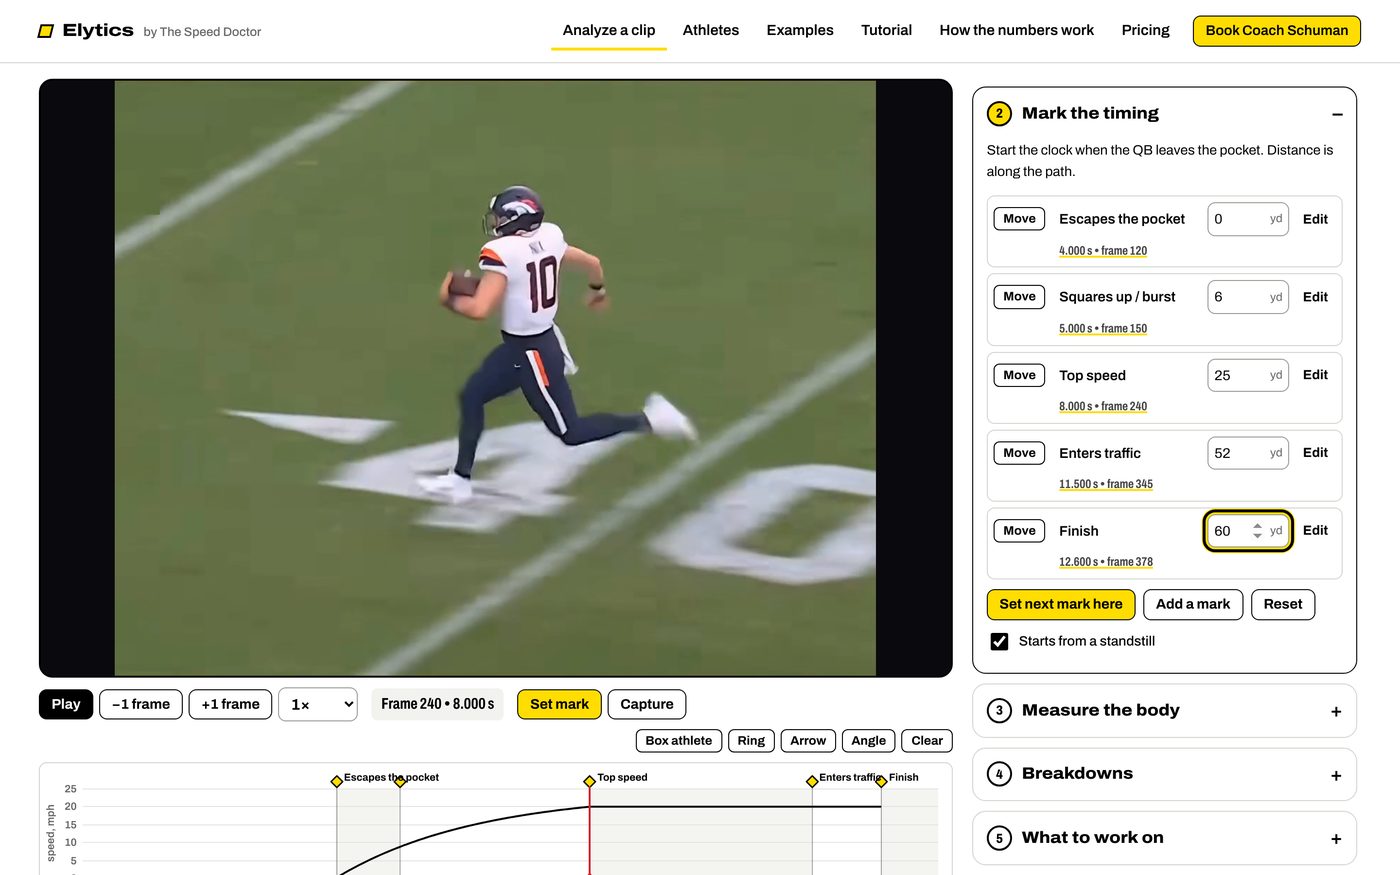Click the yellow Set mark button
Image resolution: width=1400 pixels, height=875 pixels.
tap(559, 704)
